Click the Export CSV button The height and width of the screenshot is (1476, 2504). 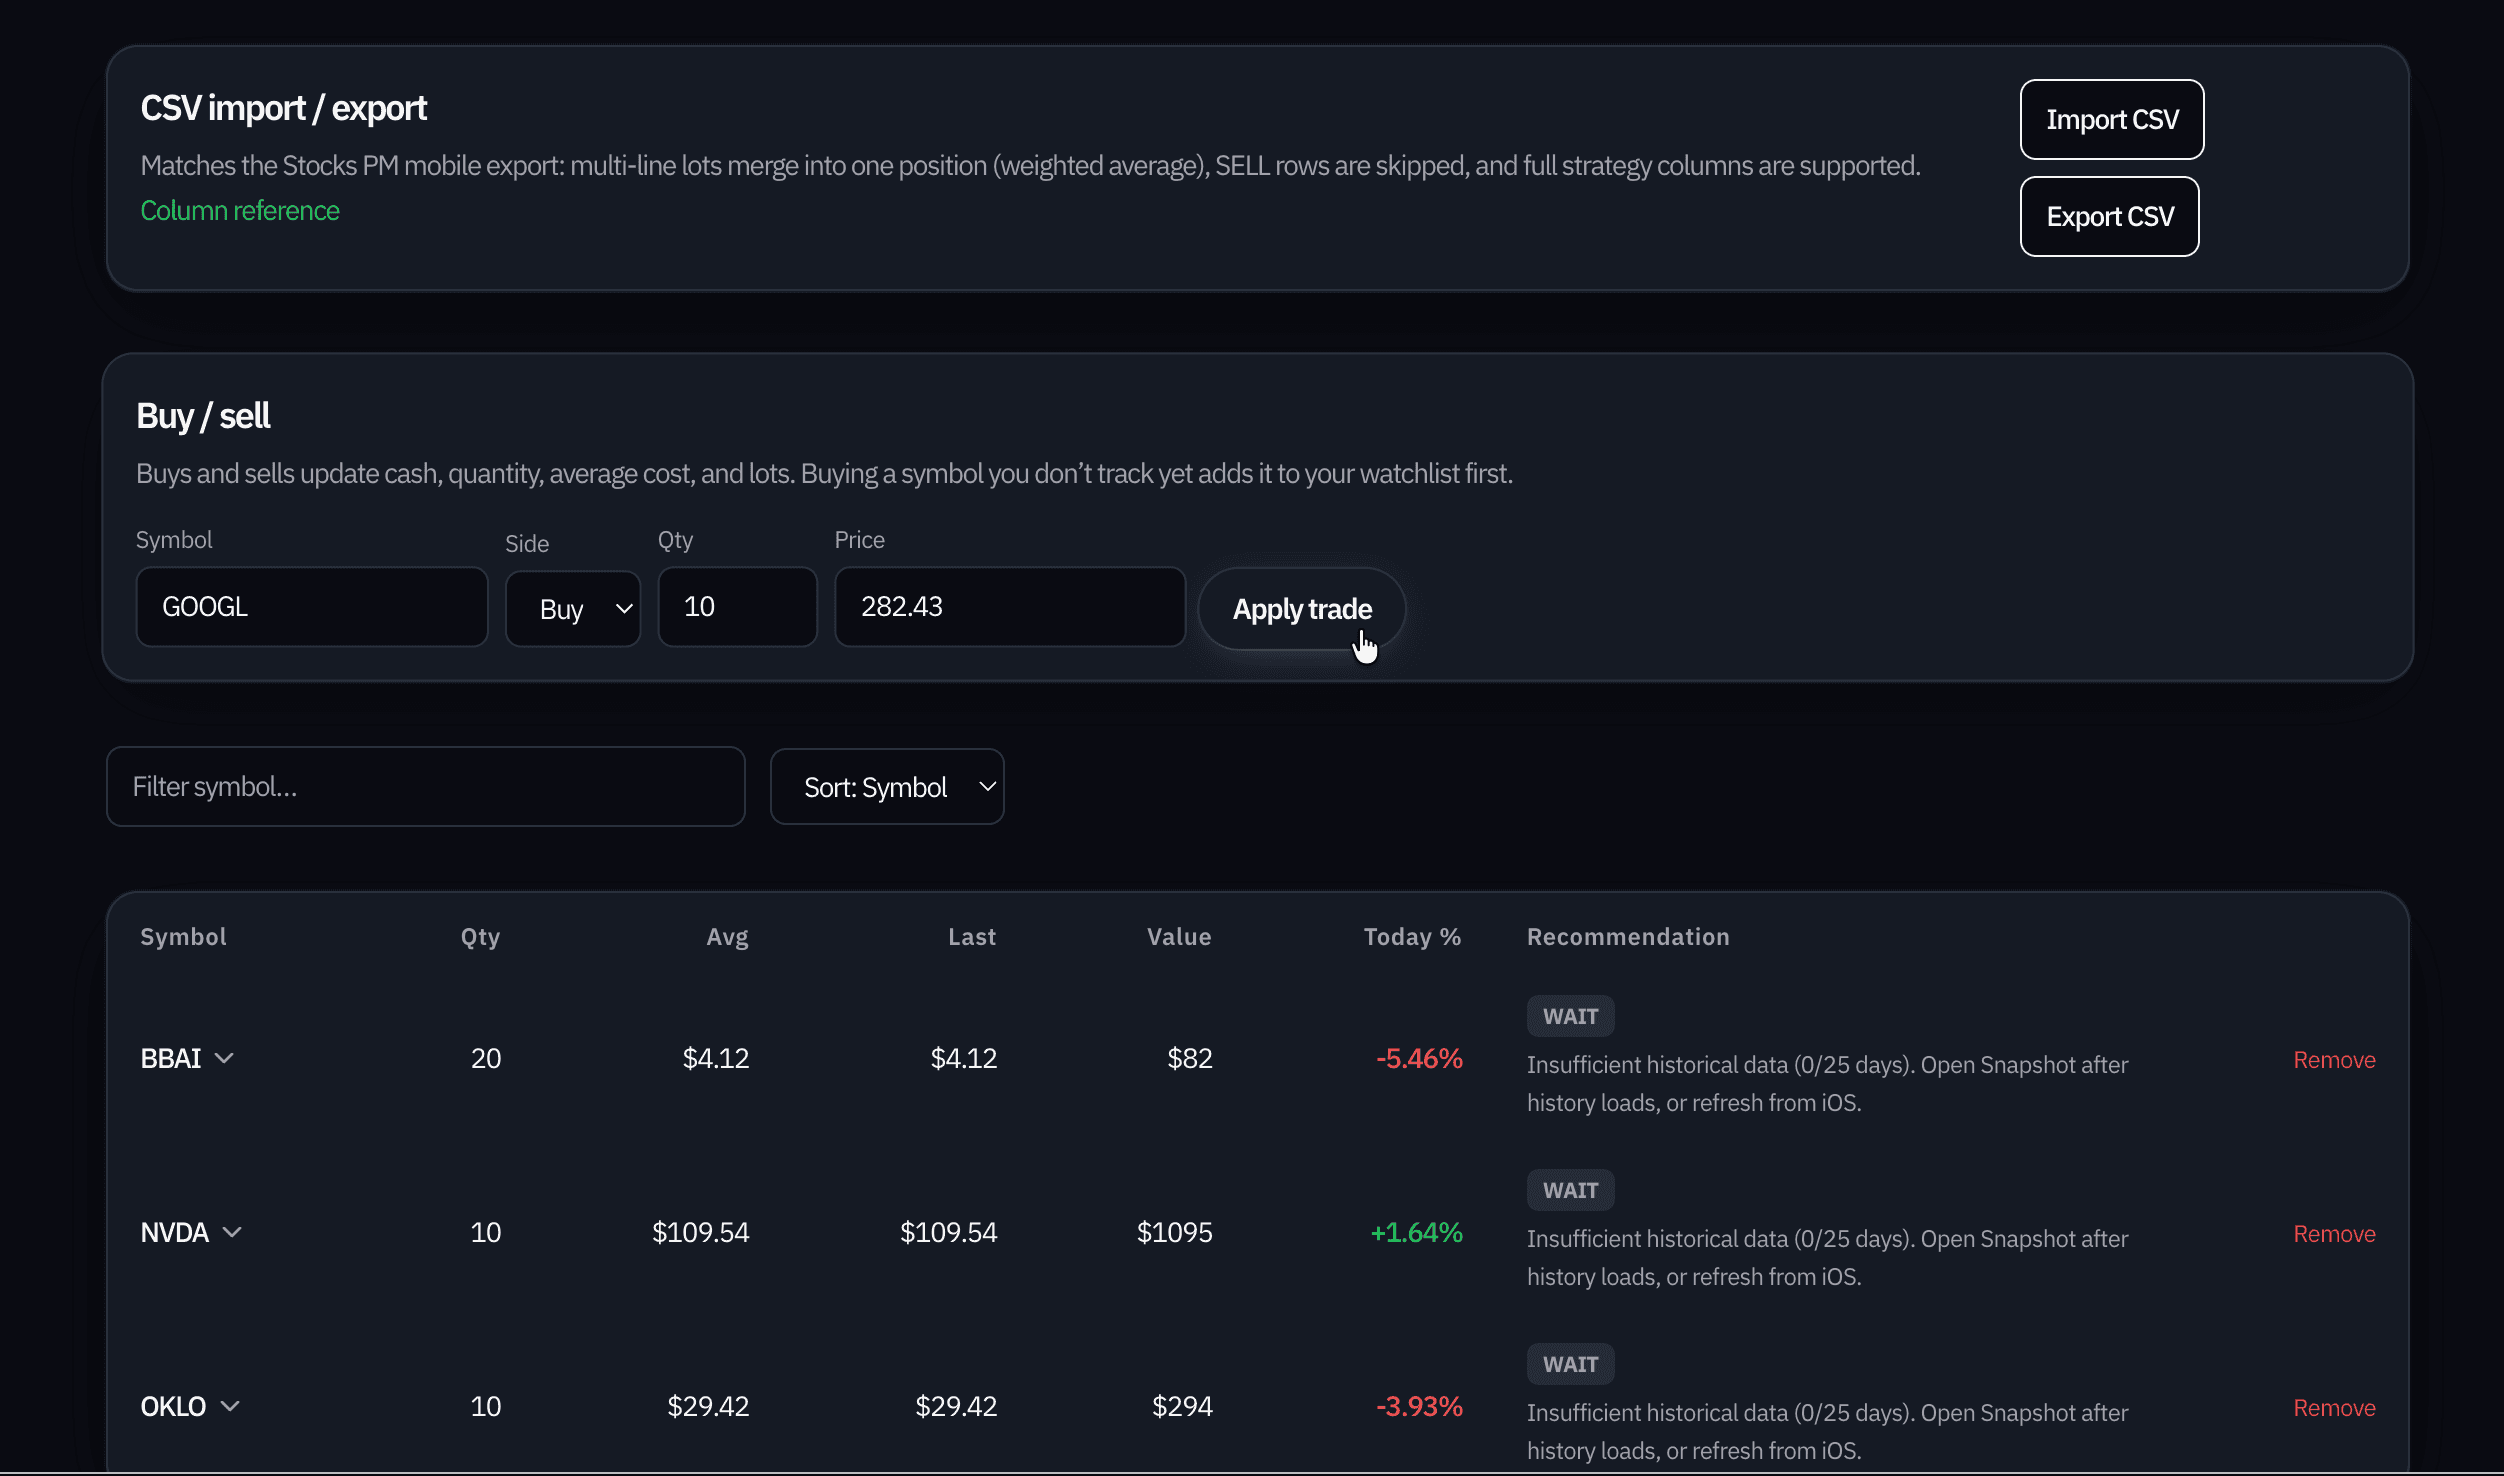(x=2109, y=216)
